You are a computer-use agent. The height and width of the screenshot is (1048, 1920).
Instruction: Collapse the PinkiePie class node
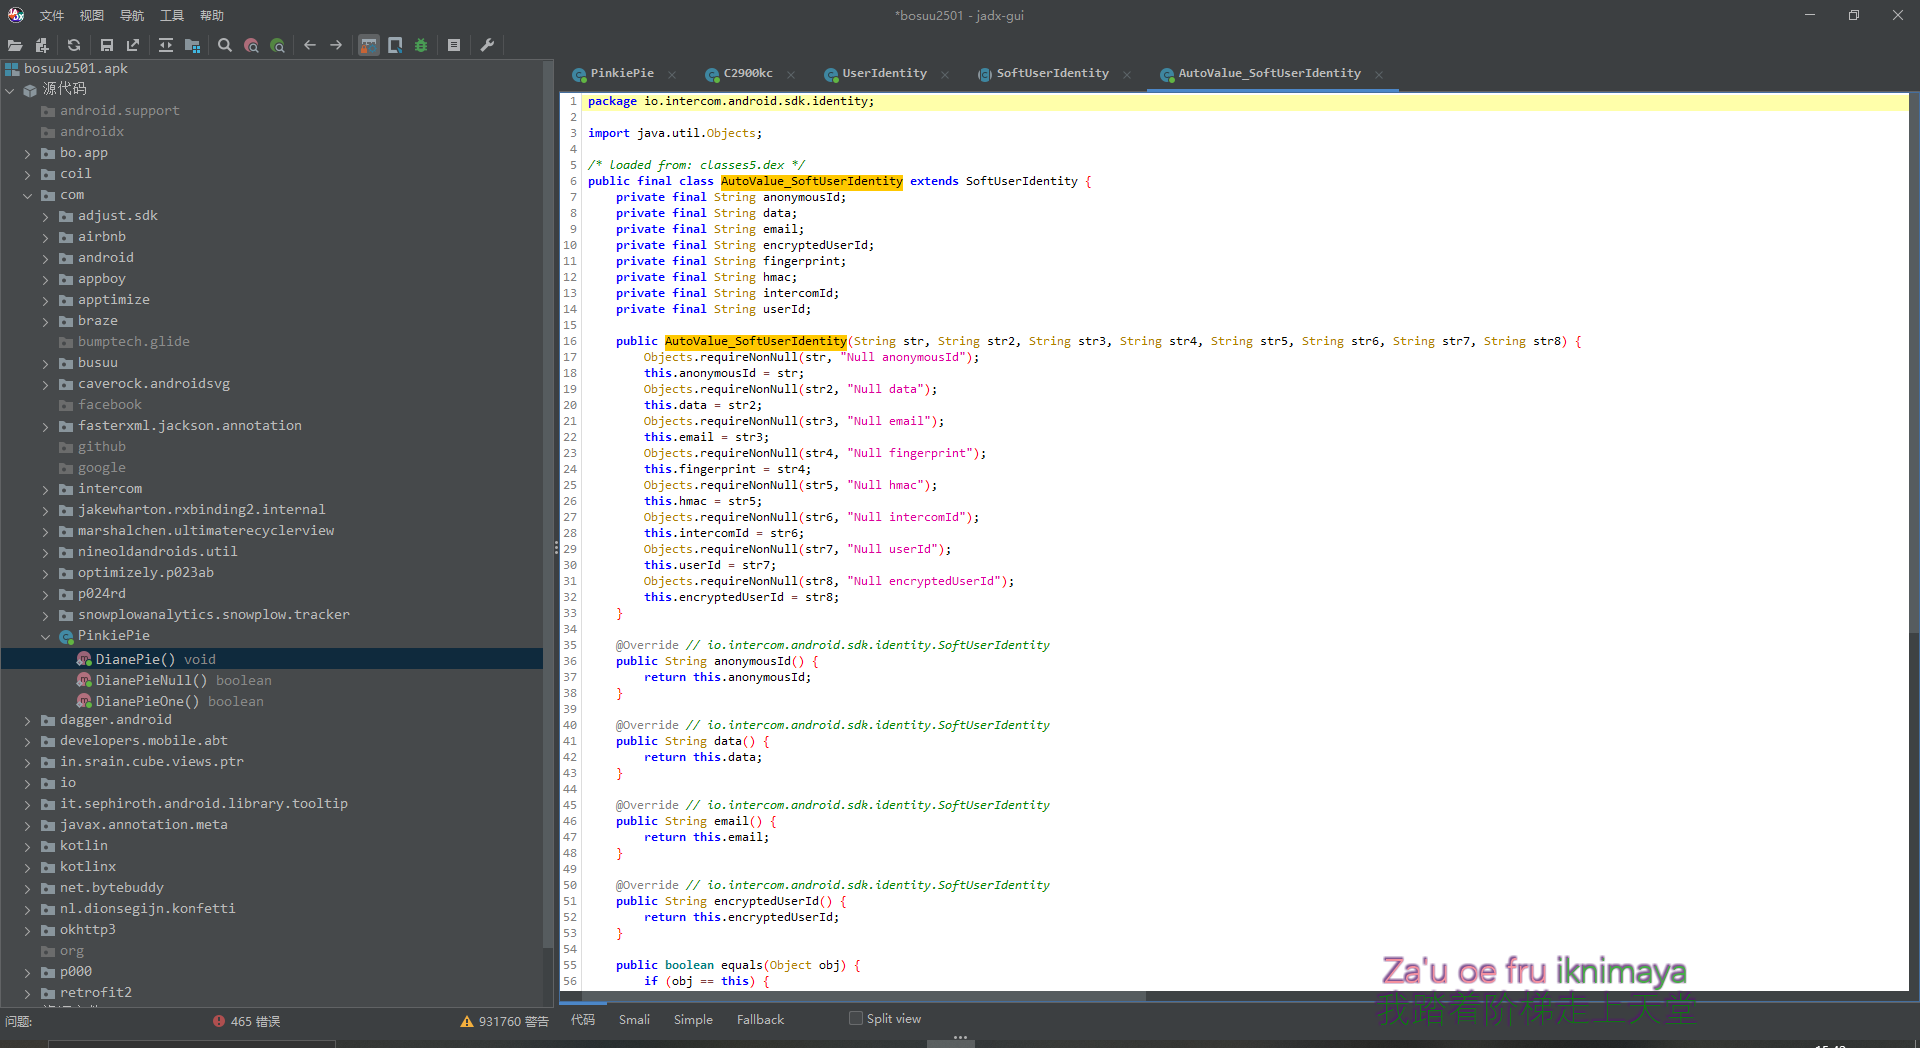coord(46,636)
